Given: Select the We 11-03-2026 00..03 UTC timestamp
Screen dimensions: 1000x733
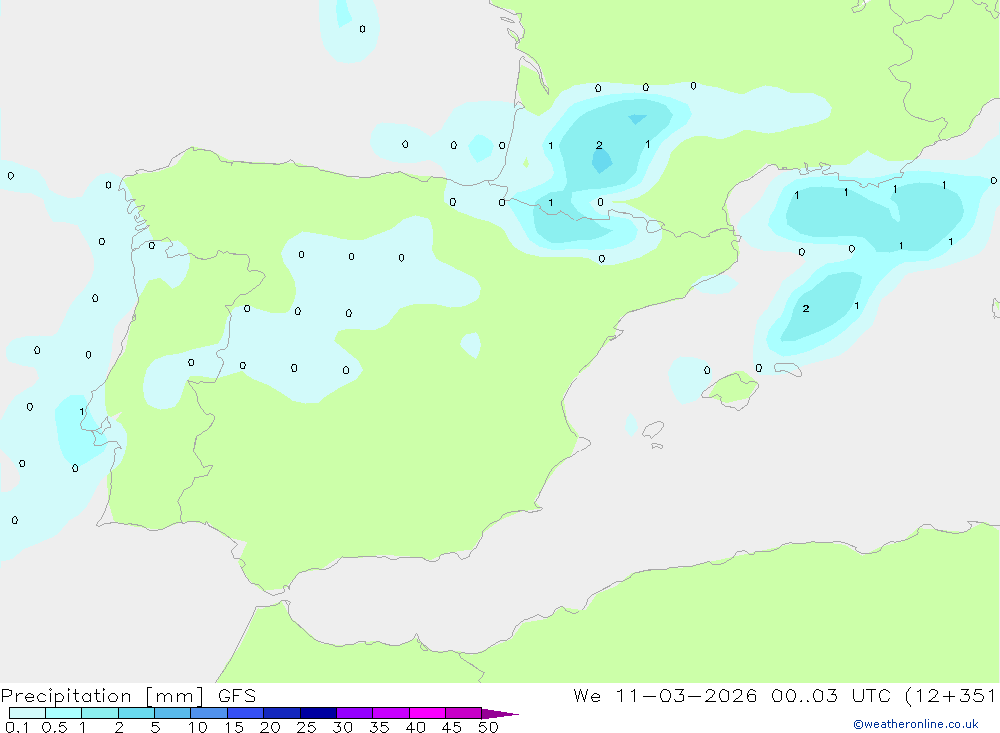Looking at the screenshot, I should pos(732,695).
